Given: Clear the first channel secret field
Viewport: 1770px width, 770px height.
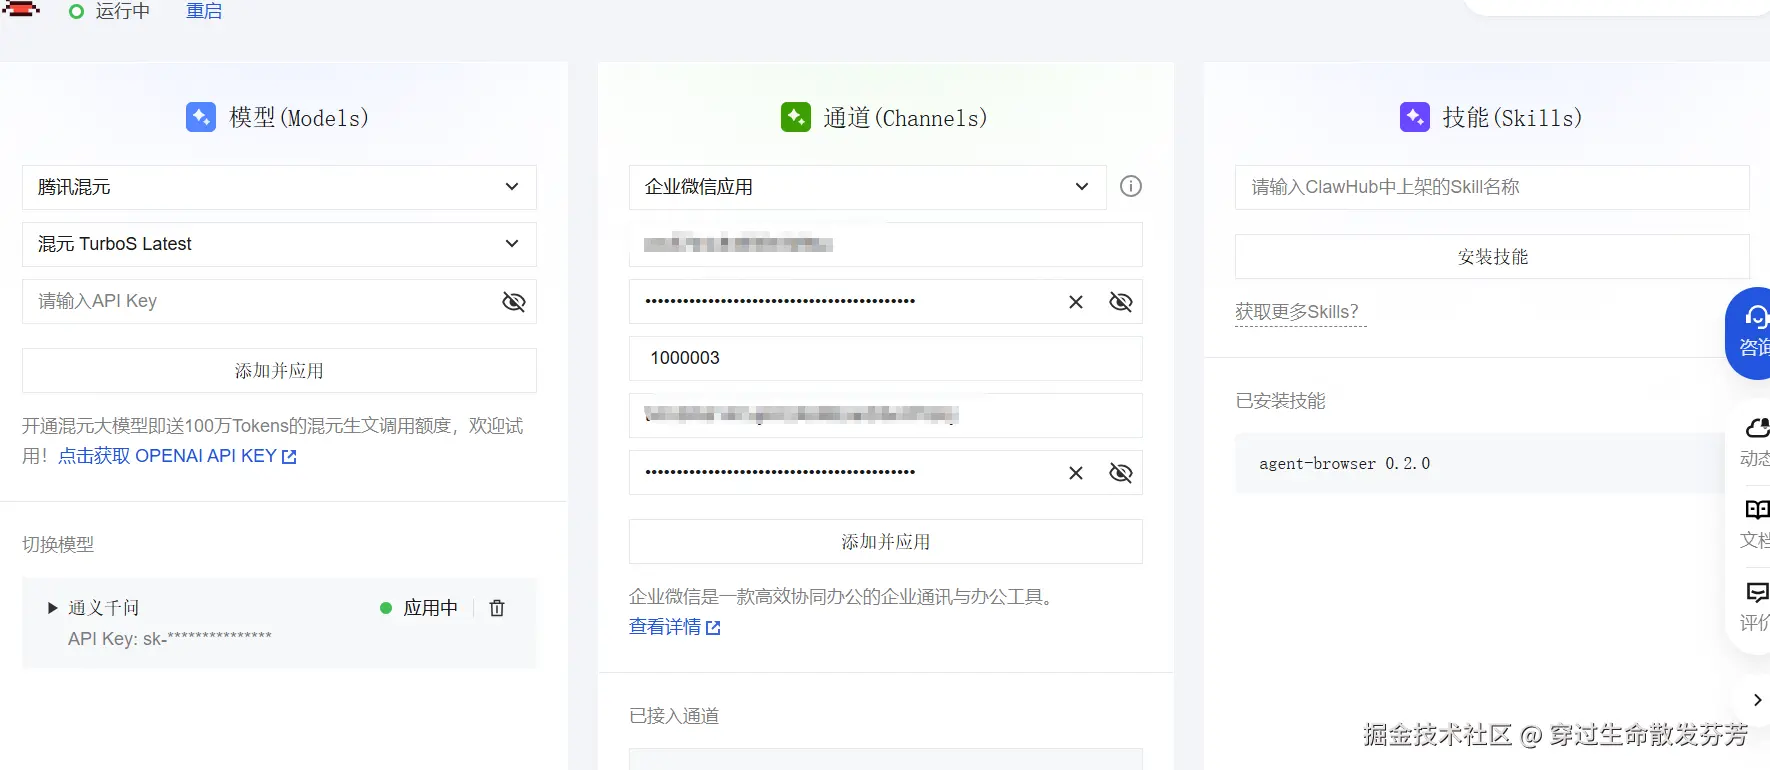Looking at the screenshot, I should coord(1076,302).
